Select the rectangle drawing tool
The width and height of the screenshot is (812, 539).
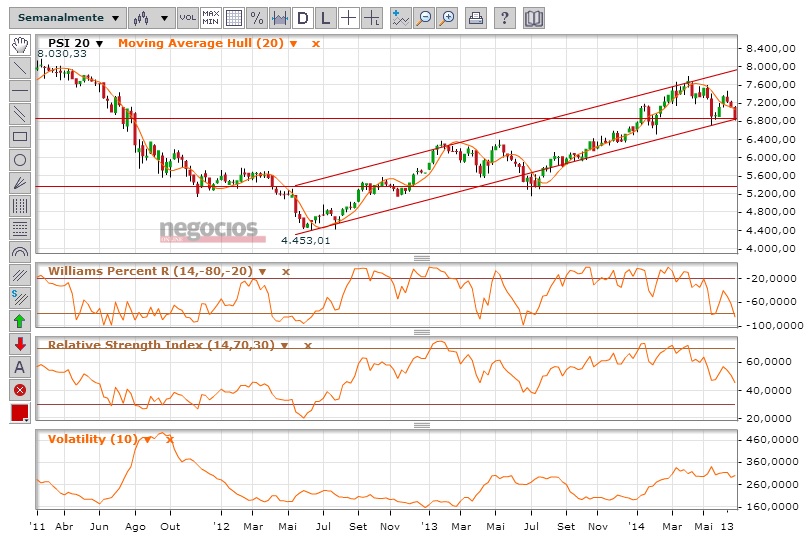coord(20,137)
